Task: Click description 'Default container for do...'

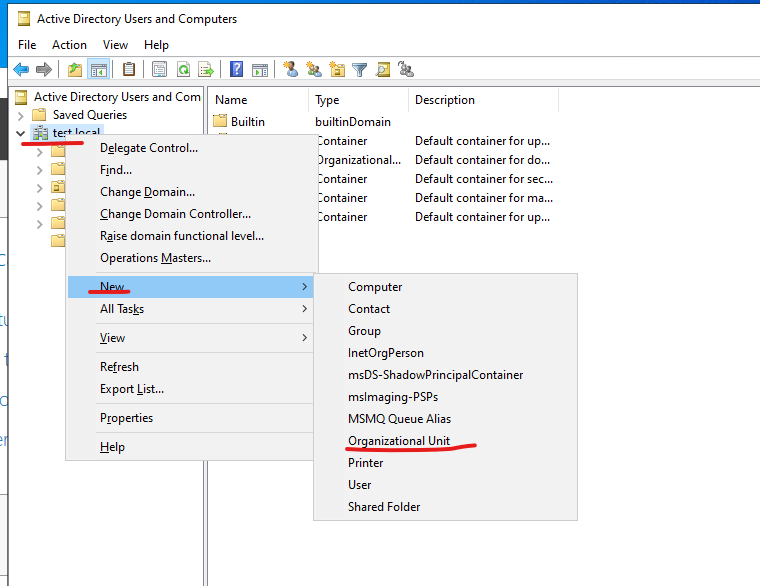Action: 482,160
